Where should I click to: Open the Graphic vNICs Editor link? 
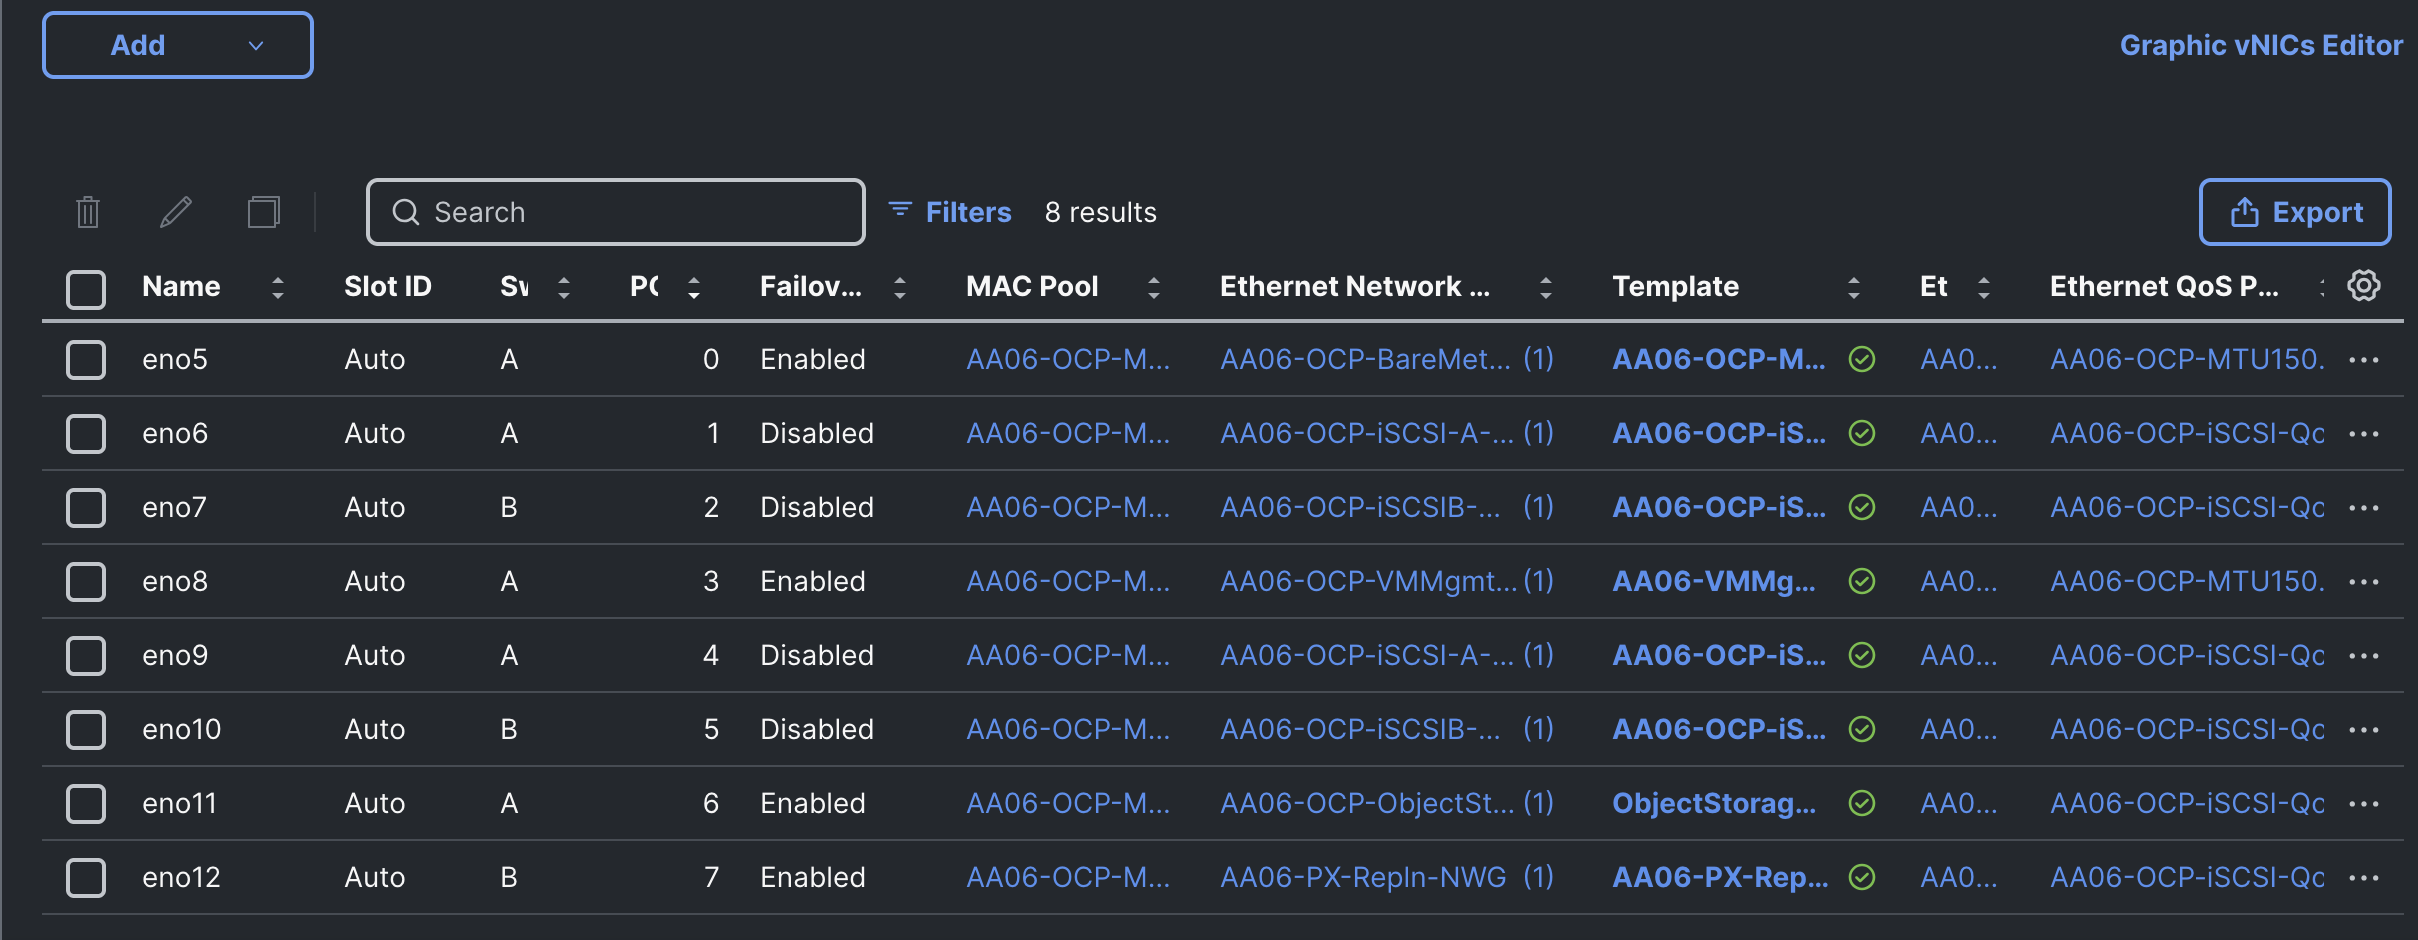(x=2261, y=45)
